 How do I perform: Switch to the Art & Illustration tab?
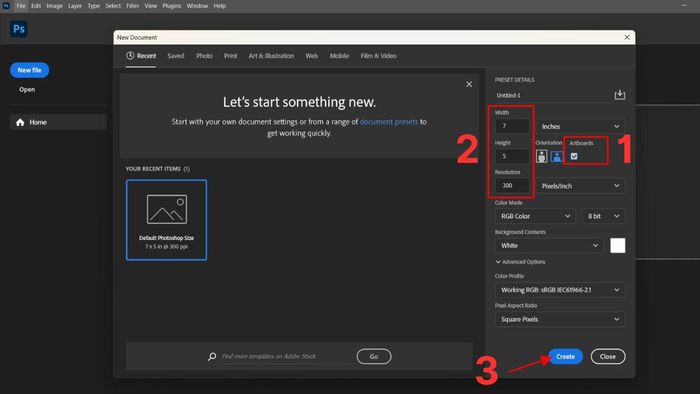(x=271, y=56)
